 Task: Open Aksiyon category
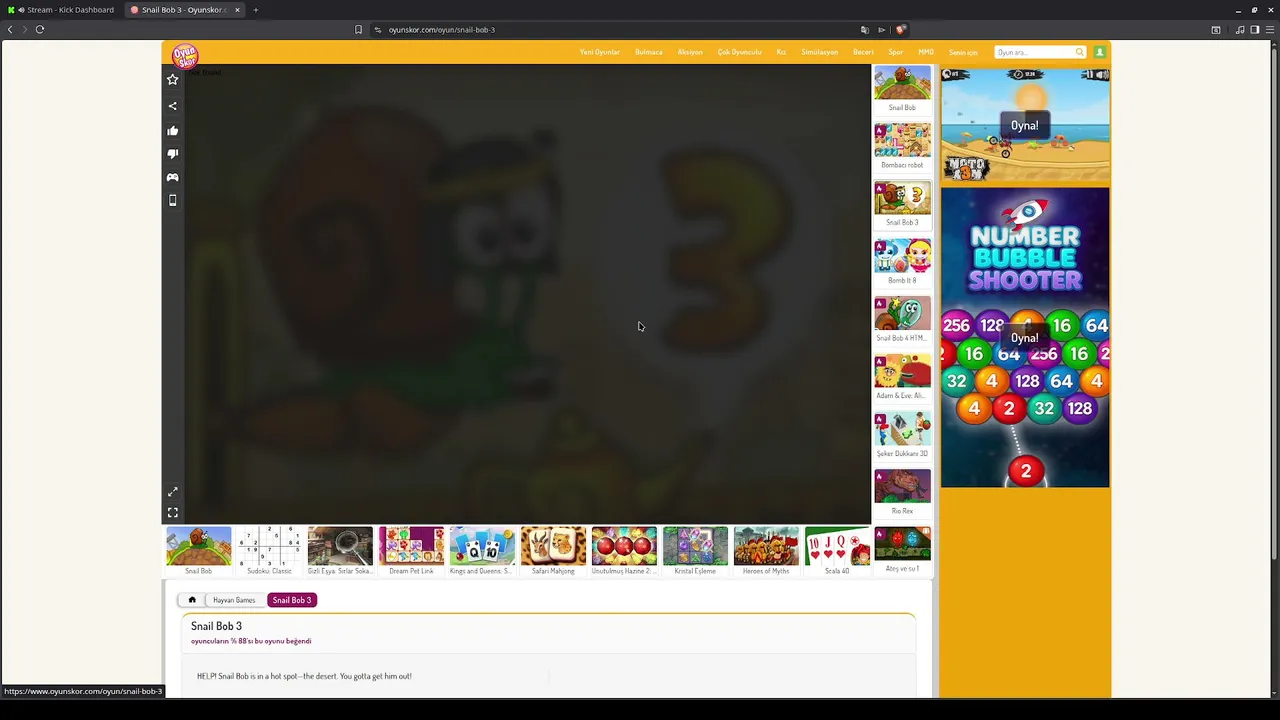coord(690,52)
